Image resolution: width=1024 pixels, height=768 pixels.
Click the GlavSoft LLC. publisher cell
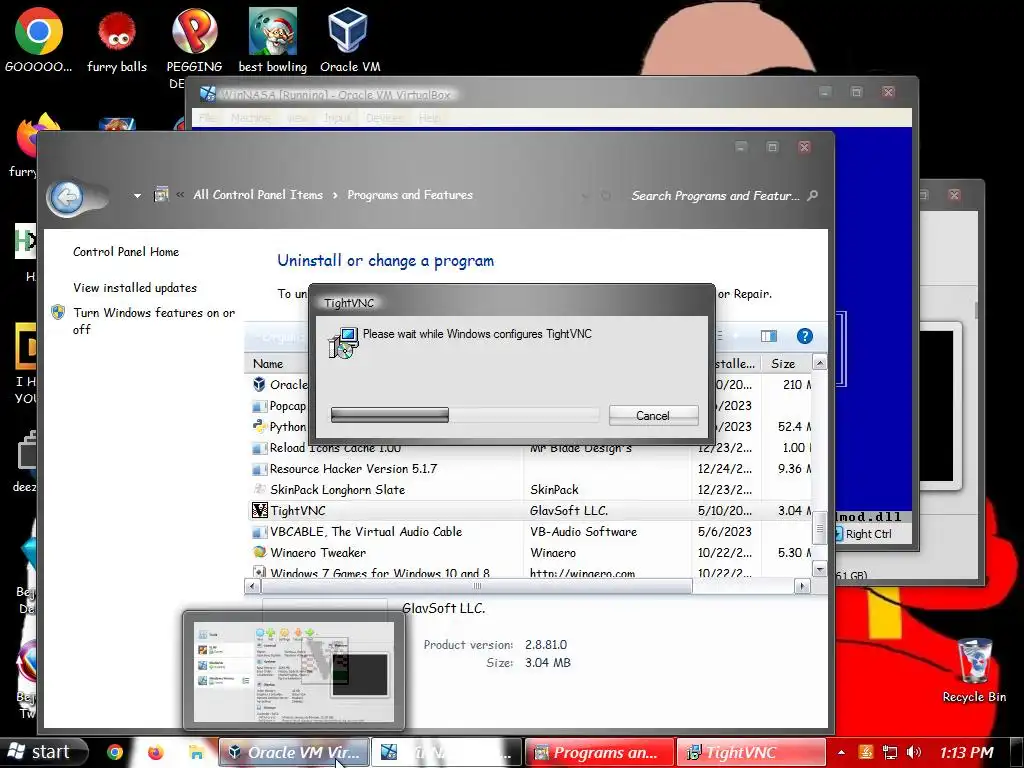coord(569,510)
